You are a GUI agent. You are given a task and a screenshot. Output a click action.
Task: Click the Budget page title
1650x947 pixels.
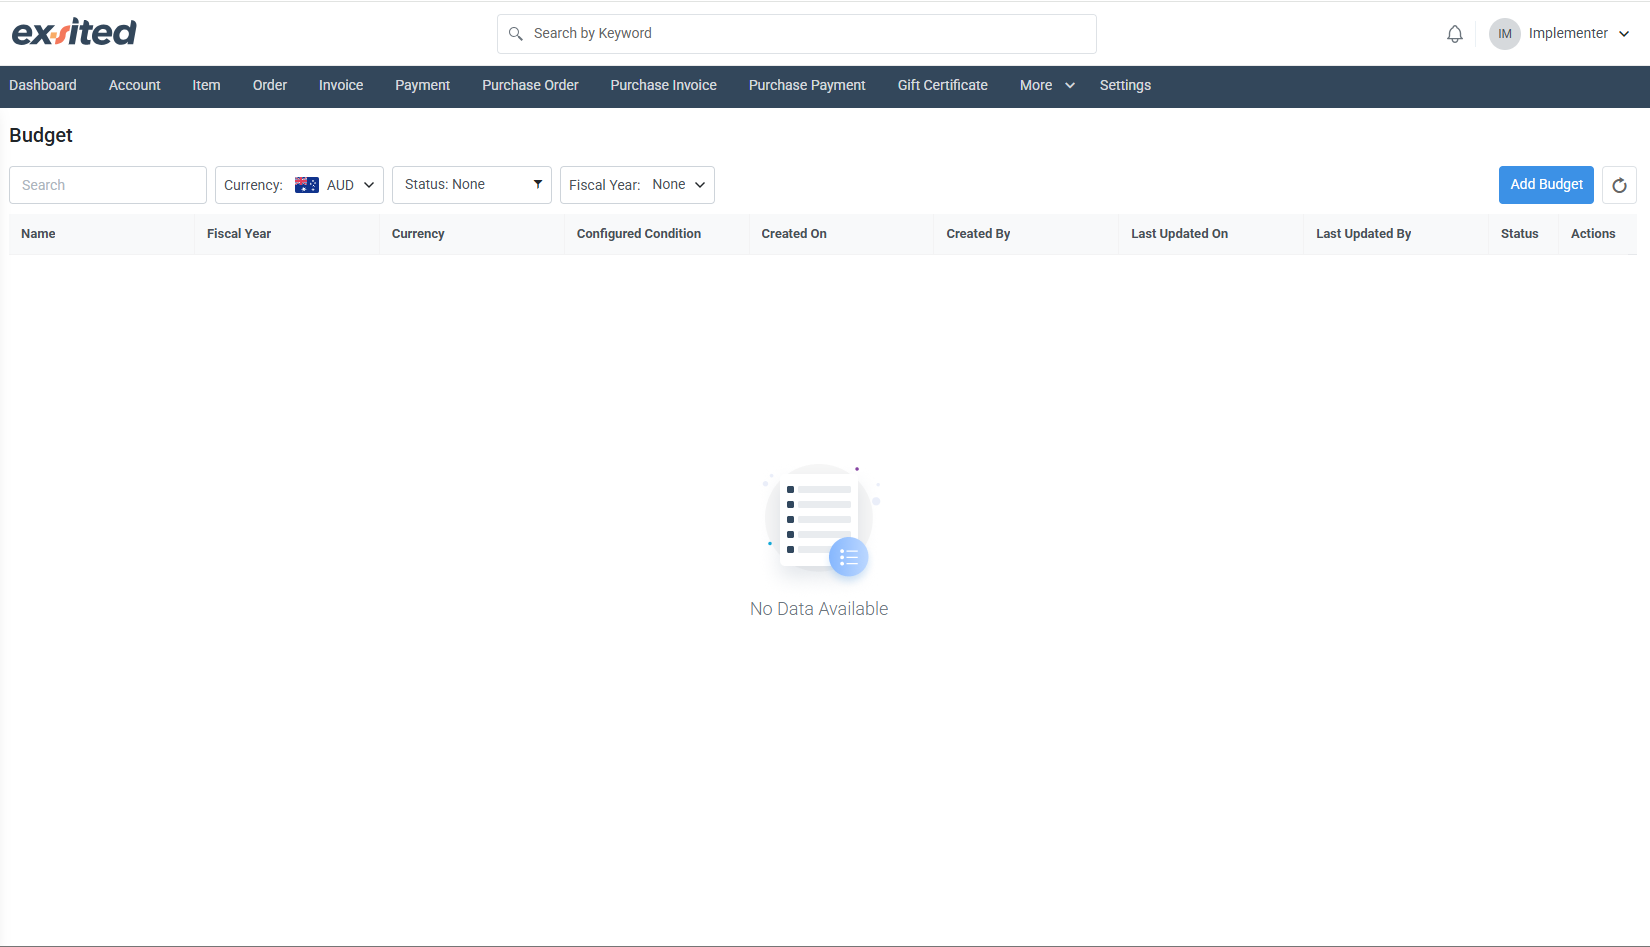(41, 135)
